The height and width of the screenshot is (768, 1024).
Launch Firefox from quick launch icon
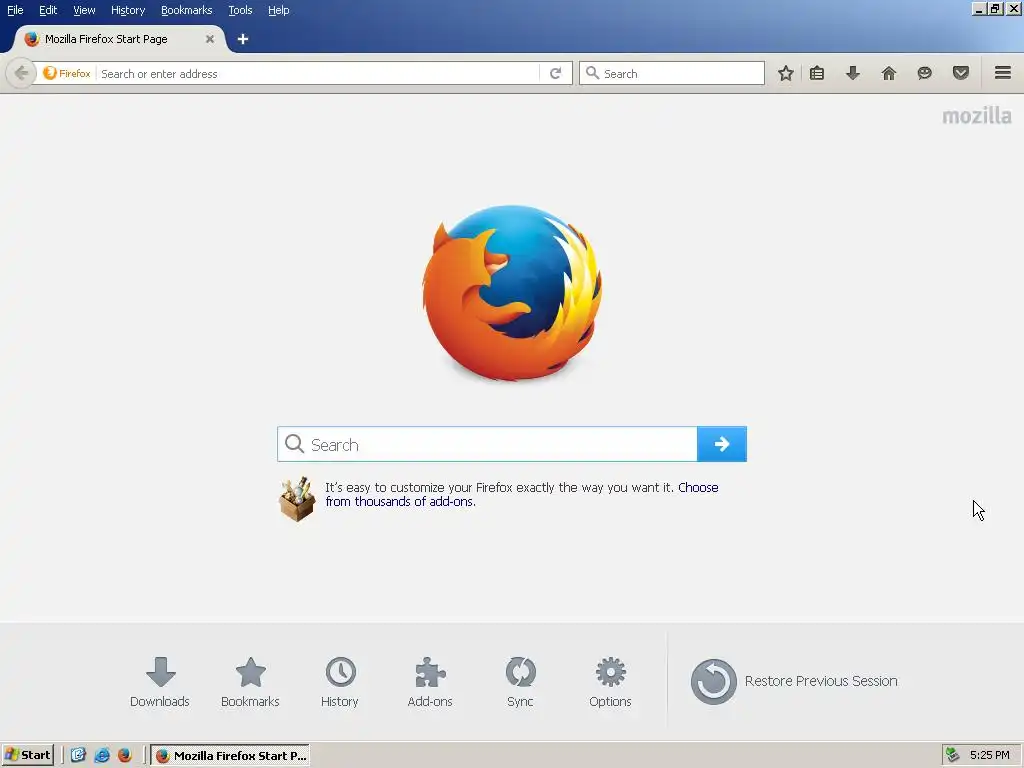point(125,755)
